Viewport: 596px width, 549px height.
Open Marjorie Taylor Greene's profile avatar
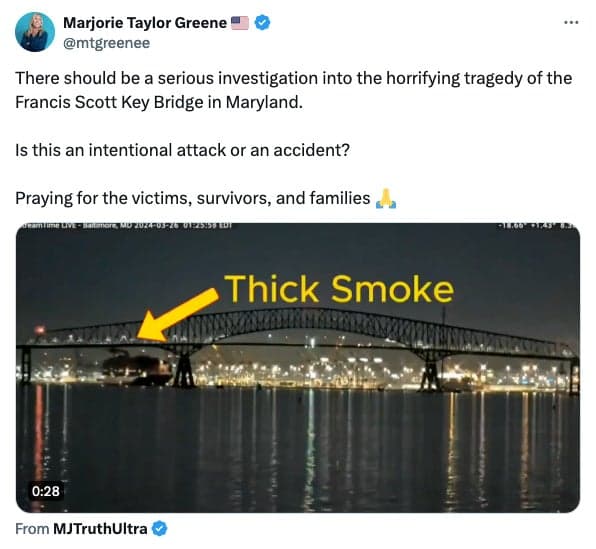(35, 32)
